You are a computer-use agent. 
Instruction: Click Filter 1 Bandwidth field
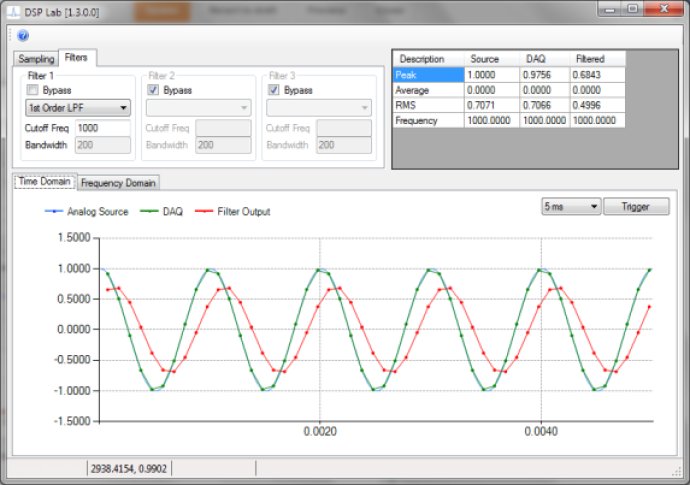103,145
